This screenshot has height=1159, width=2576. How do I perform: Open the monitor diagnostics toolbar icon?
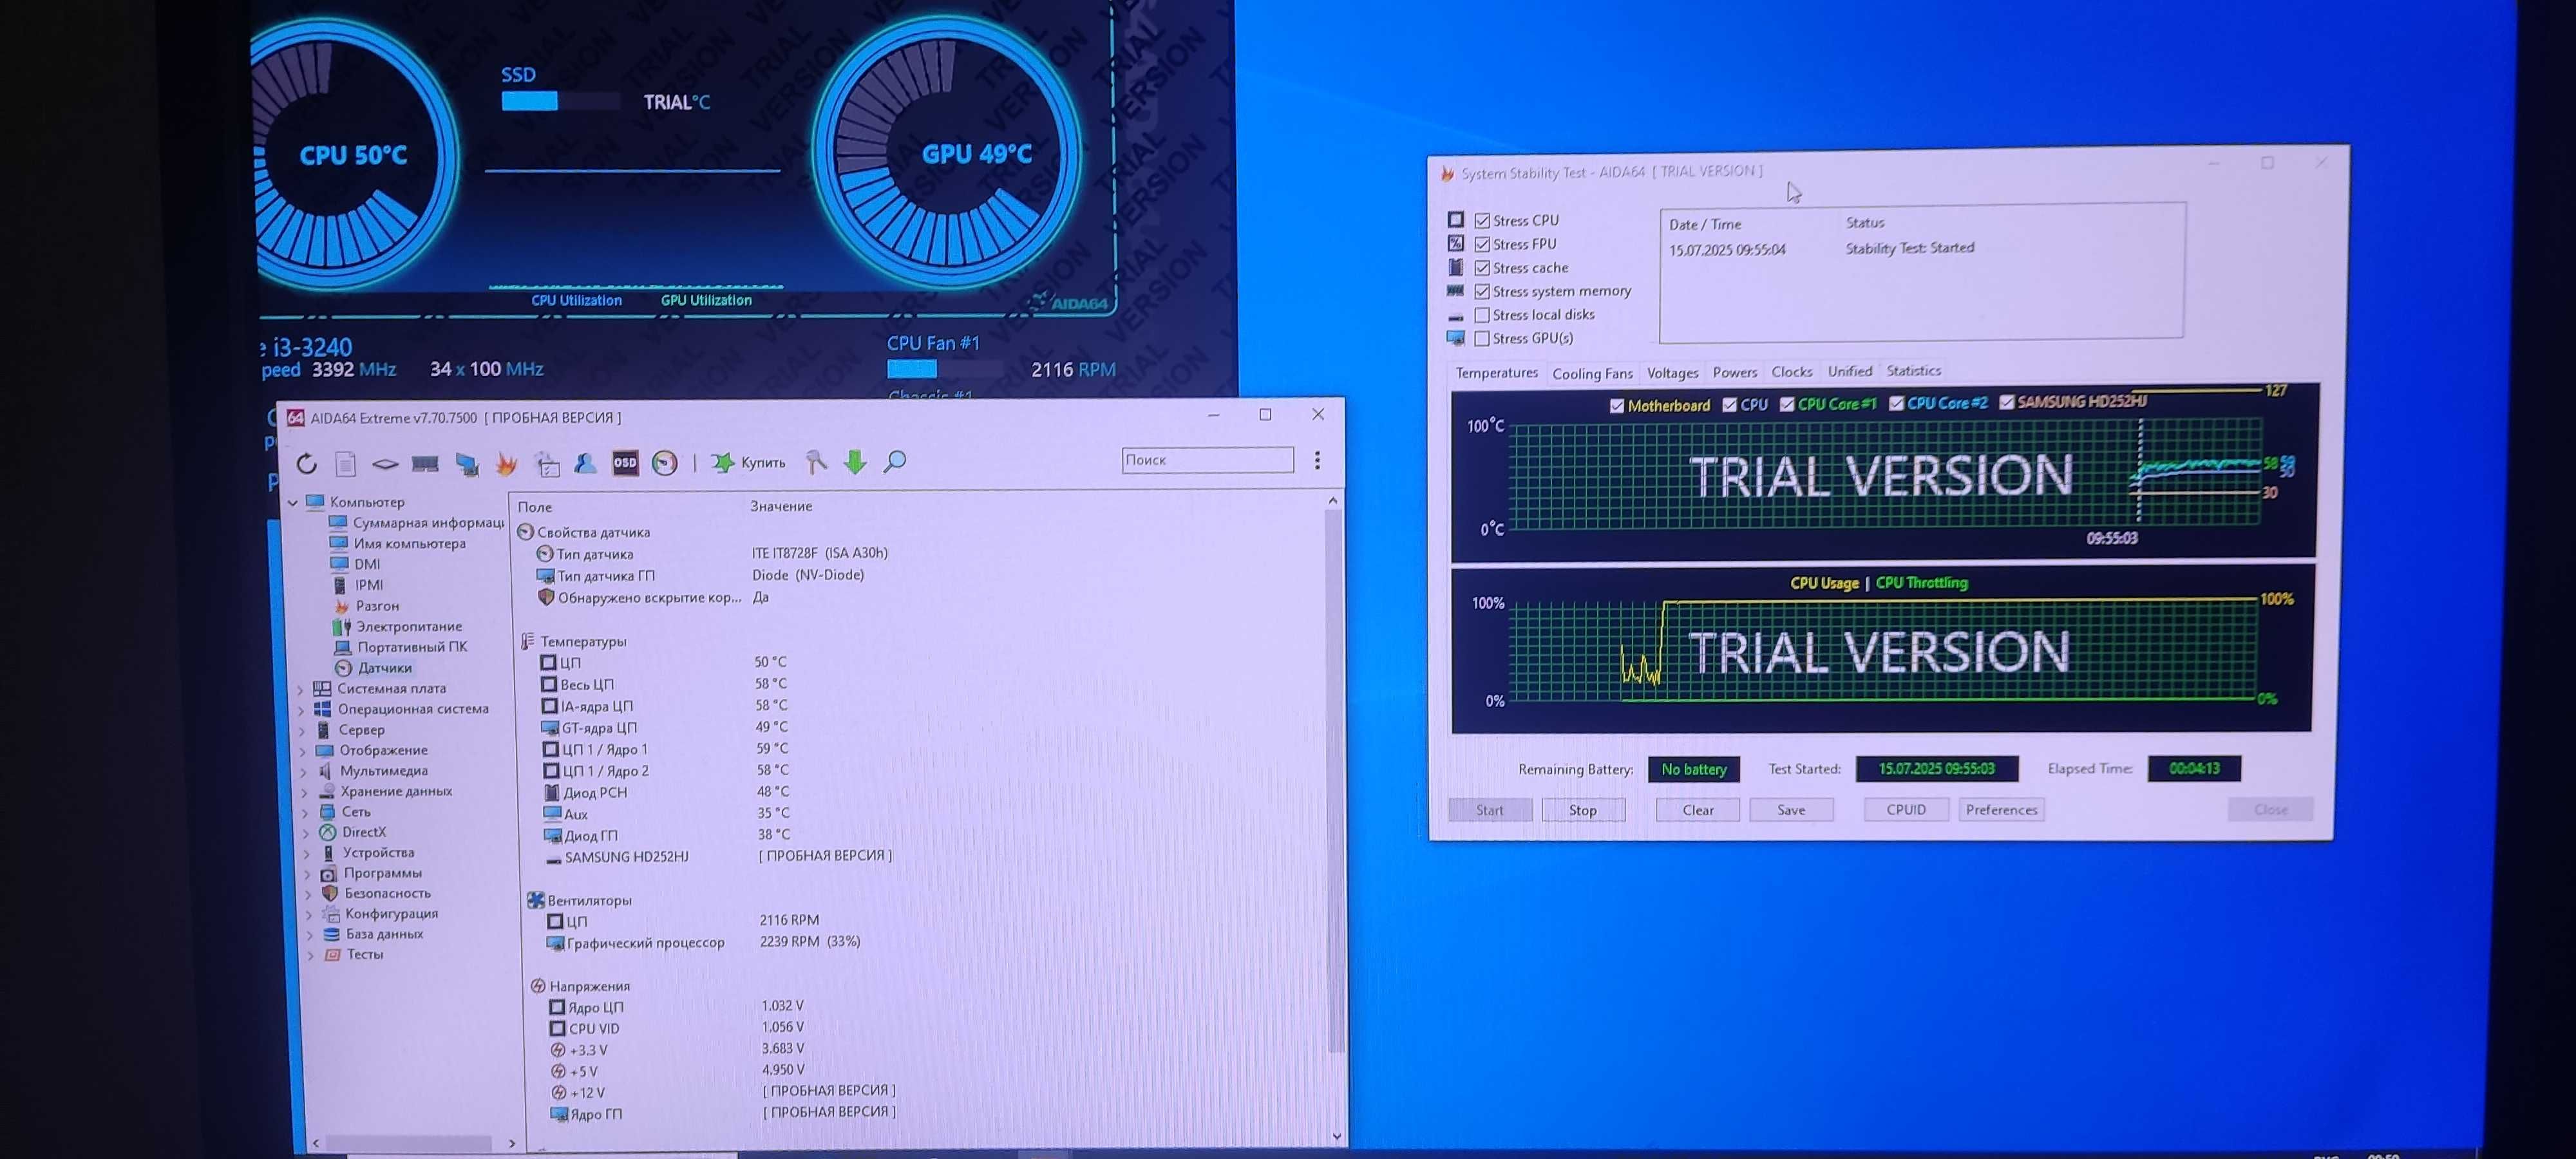pyautogui.click(x=466, y=463)
